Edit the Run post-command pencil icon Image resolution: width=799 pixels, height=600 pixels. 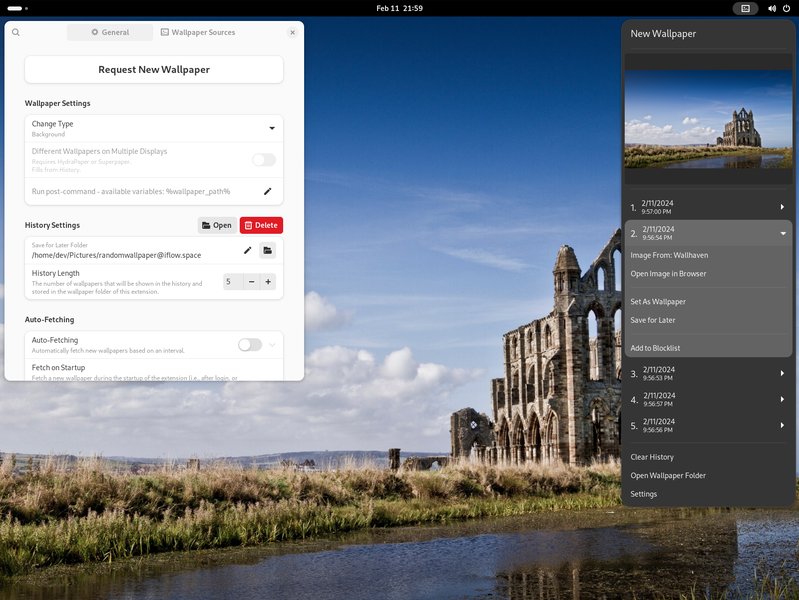268,191
